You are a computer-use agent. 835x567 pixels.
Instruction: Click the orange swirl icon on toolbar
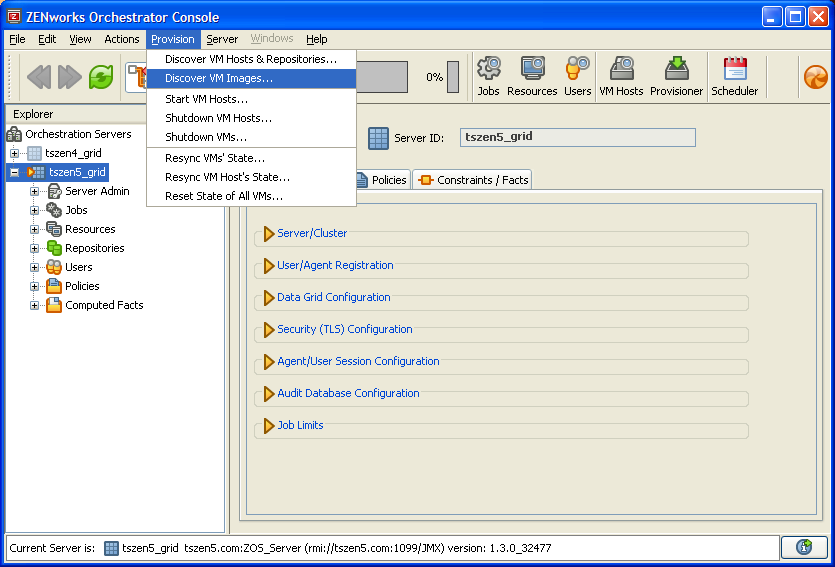[816, 77]
